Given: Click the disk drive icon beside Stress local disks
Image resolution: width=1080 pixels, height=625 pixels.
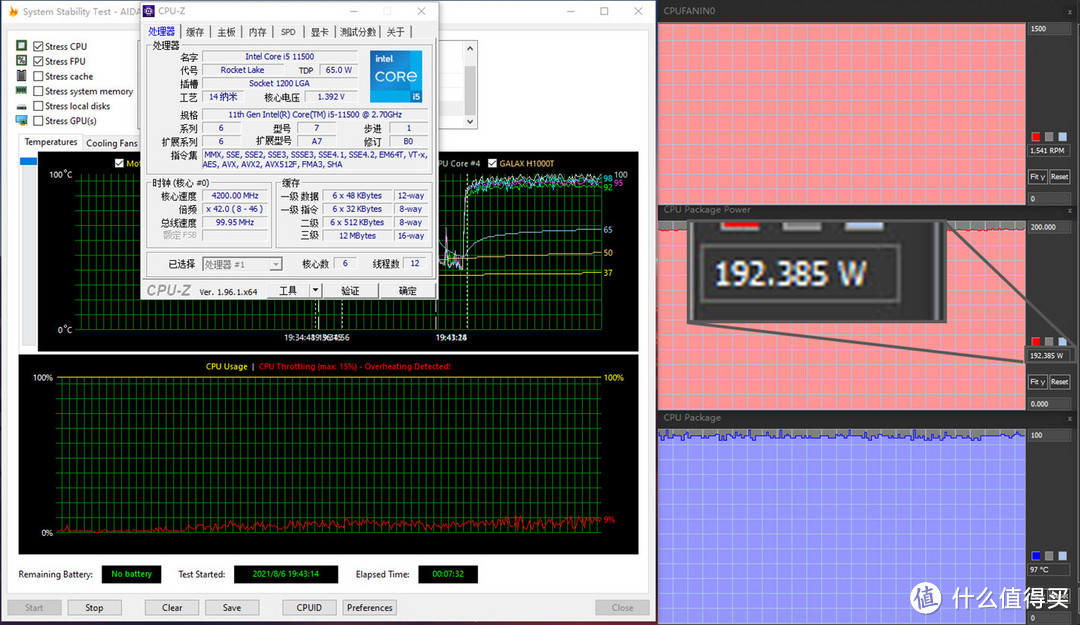Looking at the screenshot, I should [21, 106].
